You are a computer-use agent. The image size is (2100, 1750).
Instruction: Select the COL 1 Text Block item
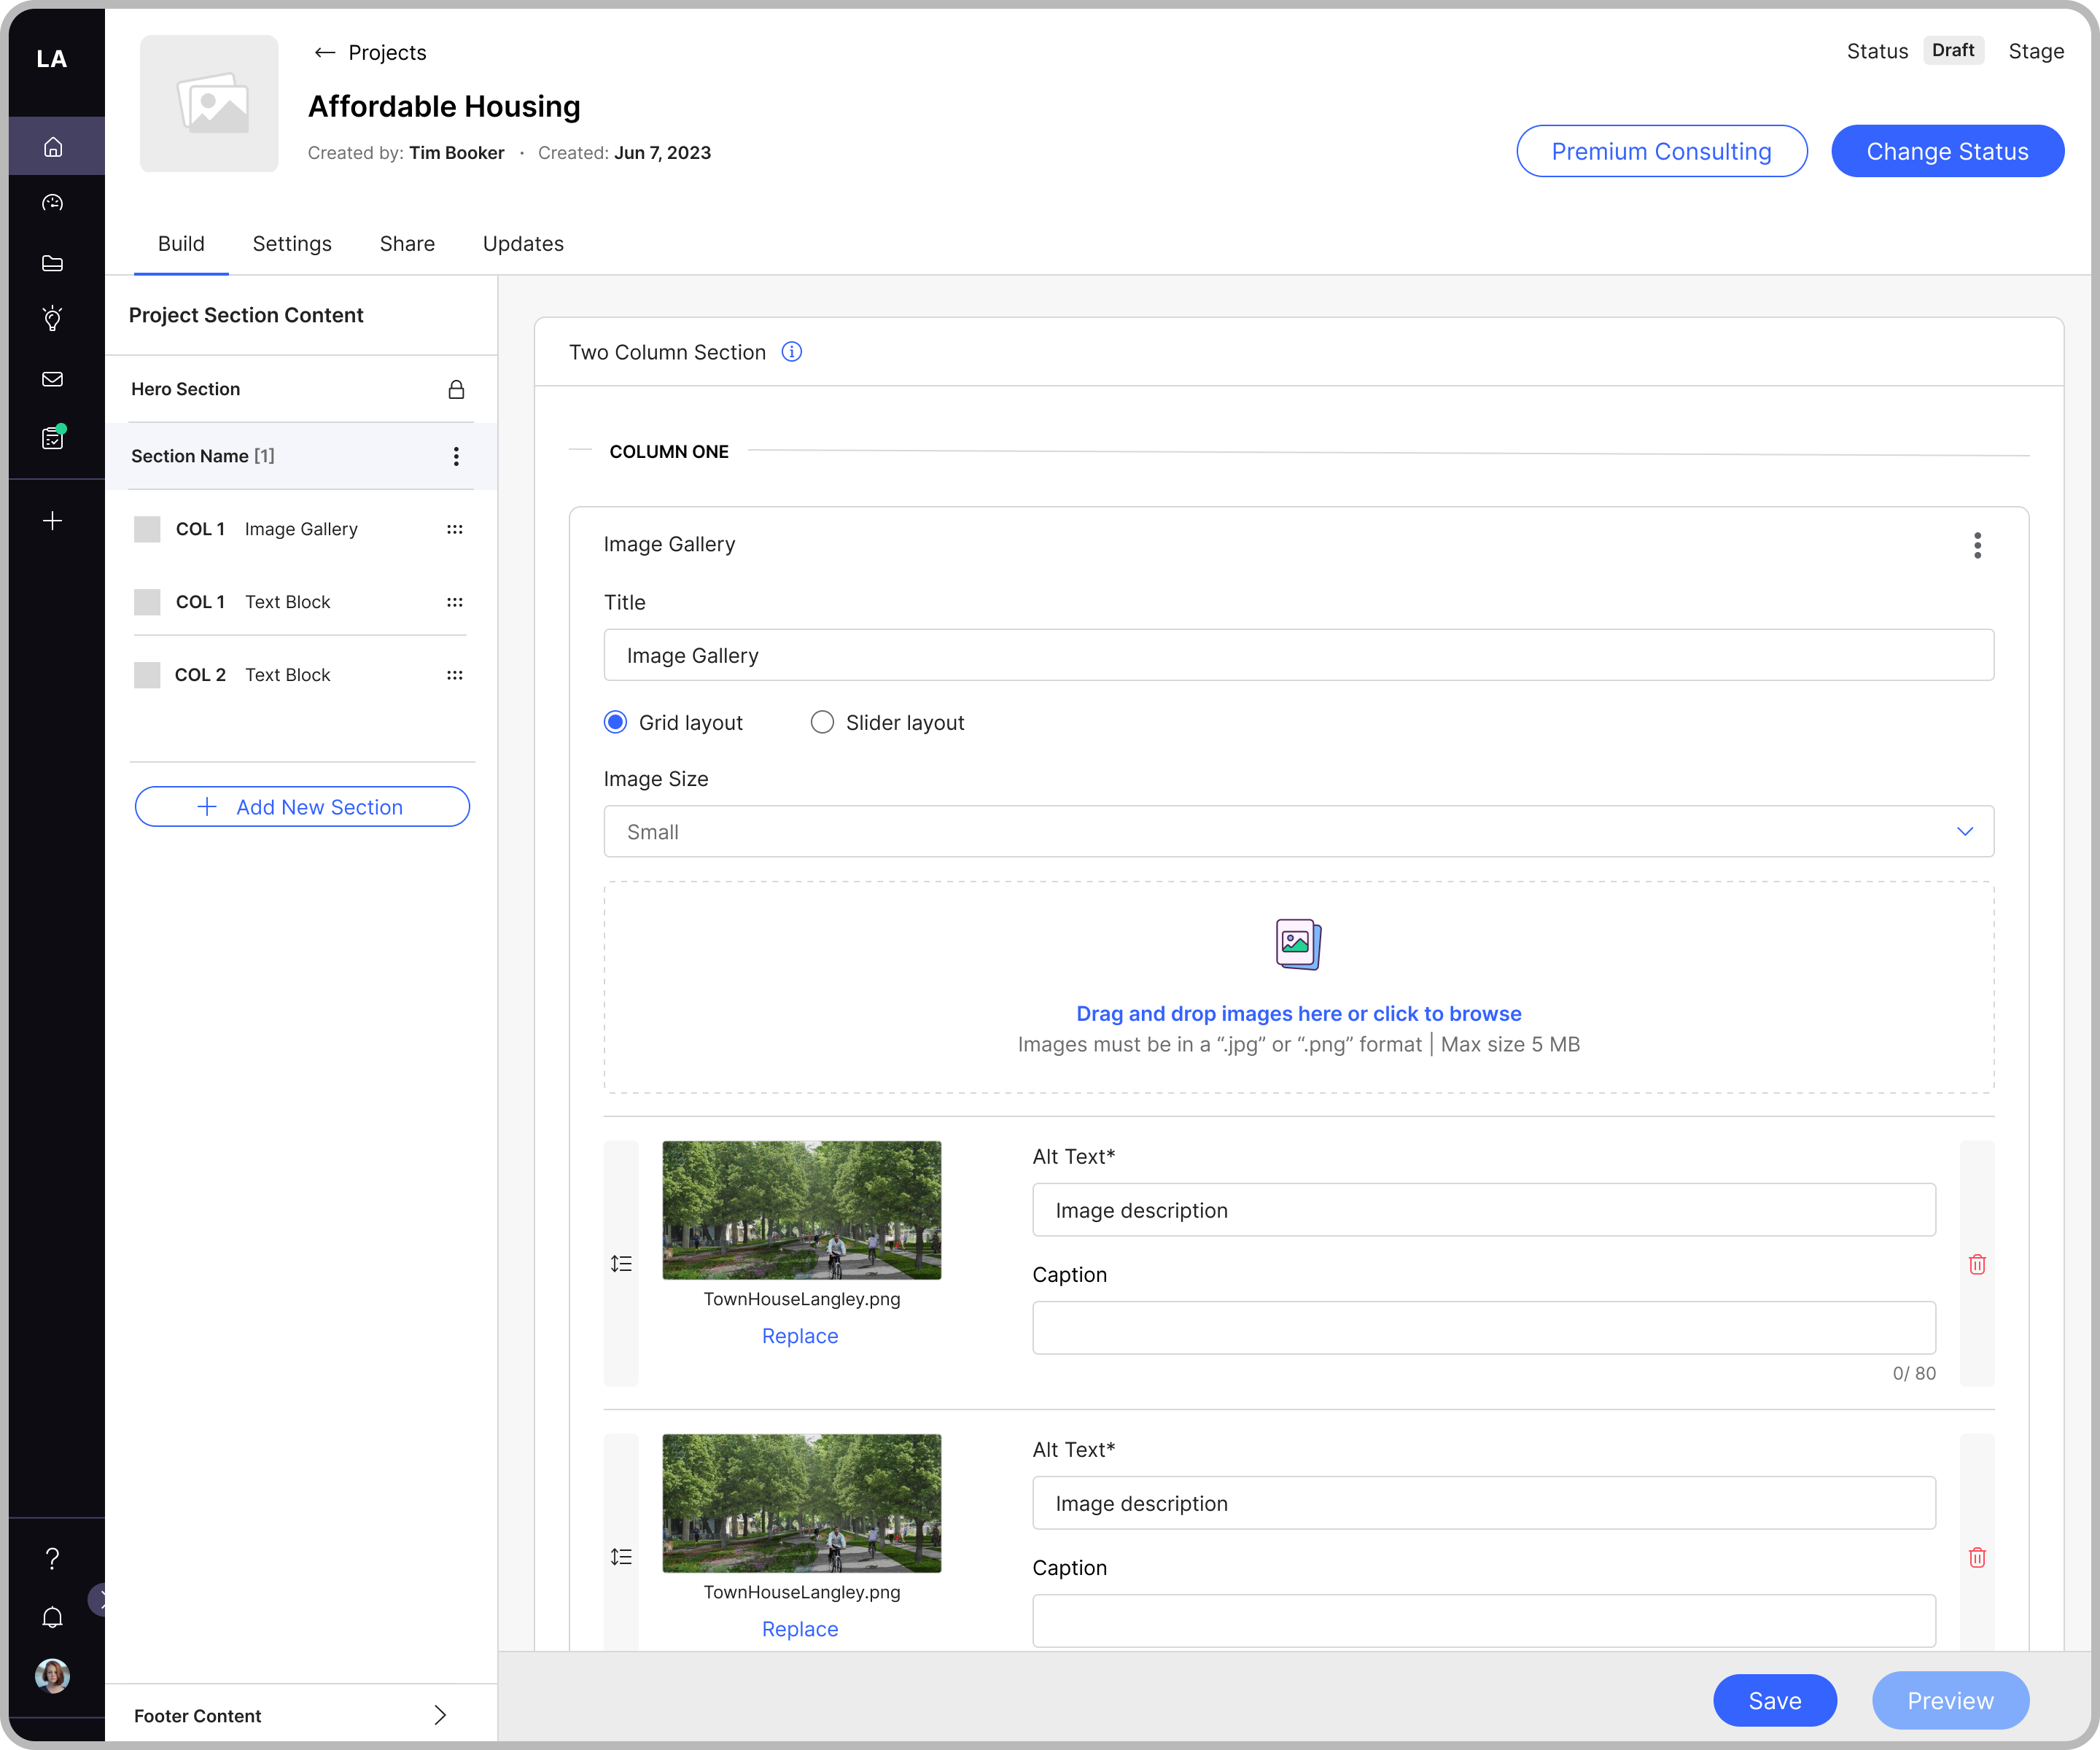click(x=300, y=602)
